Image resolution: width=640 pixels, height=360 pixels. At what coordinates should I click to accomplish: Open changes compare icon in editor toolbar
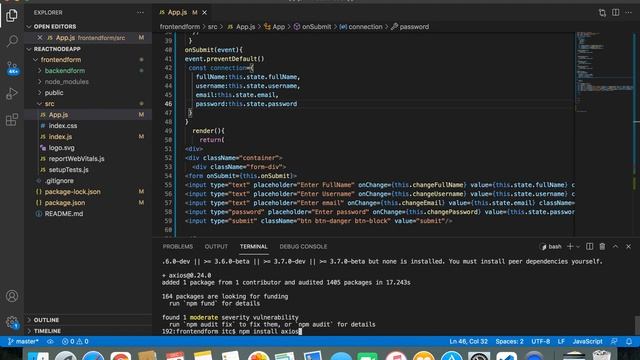602,13
